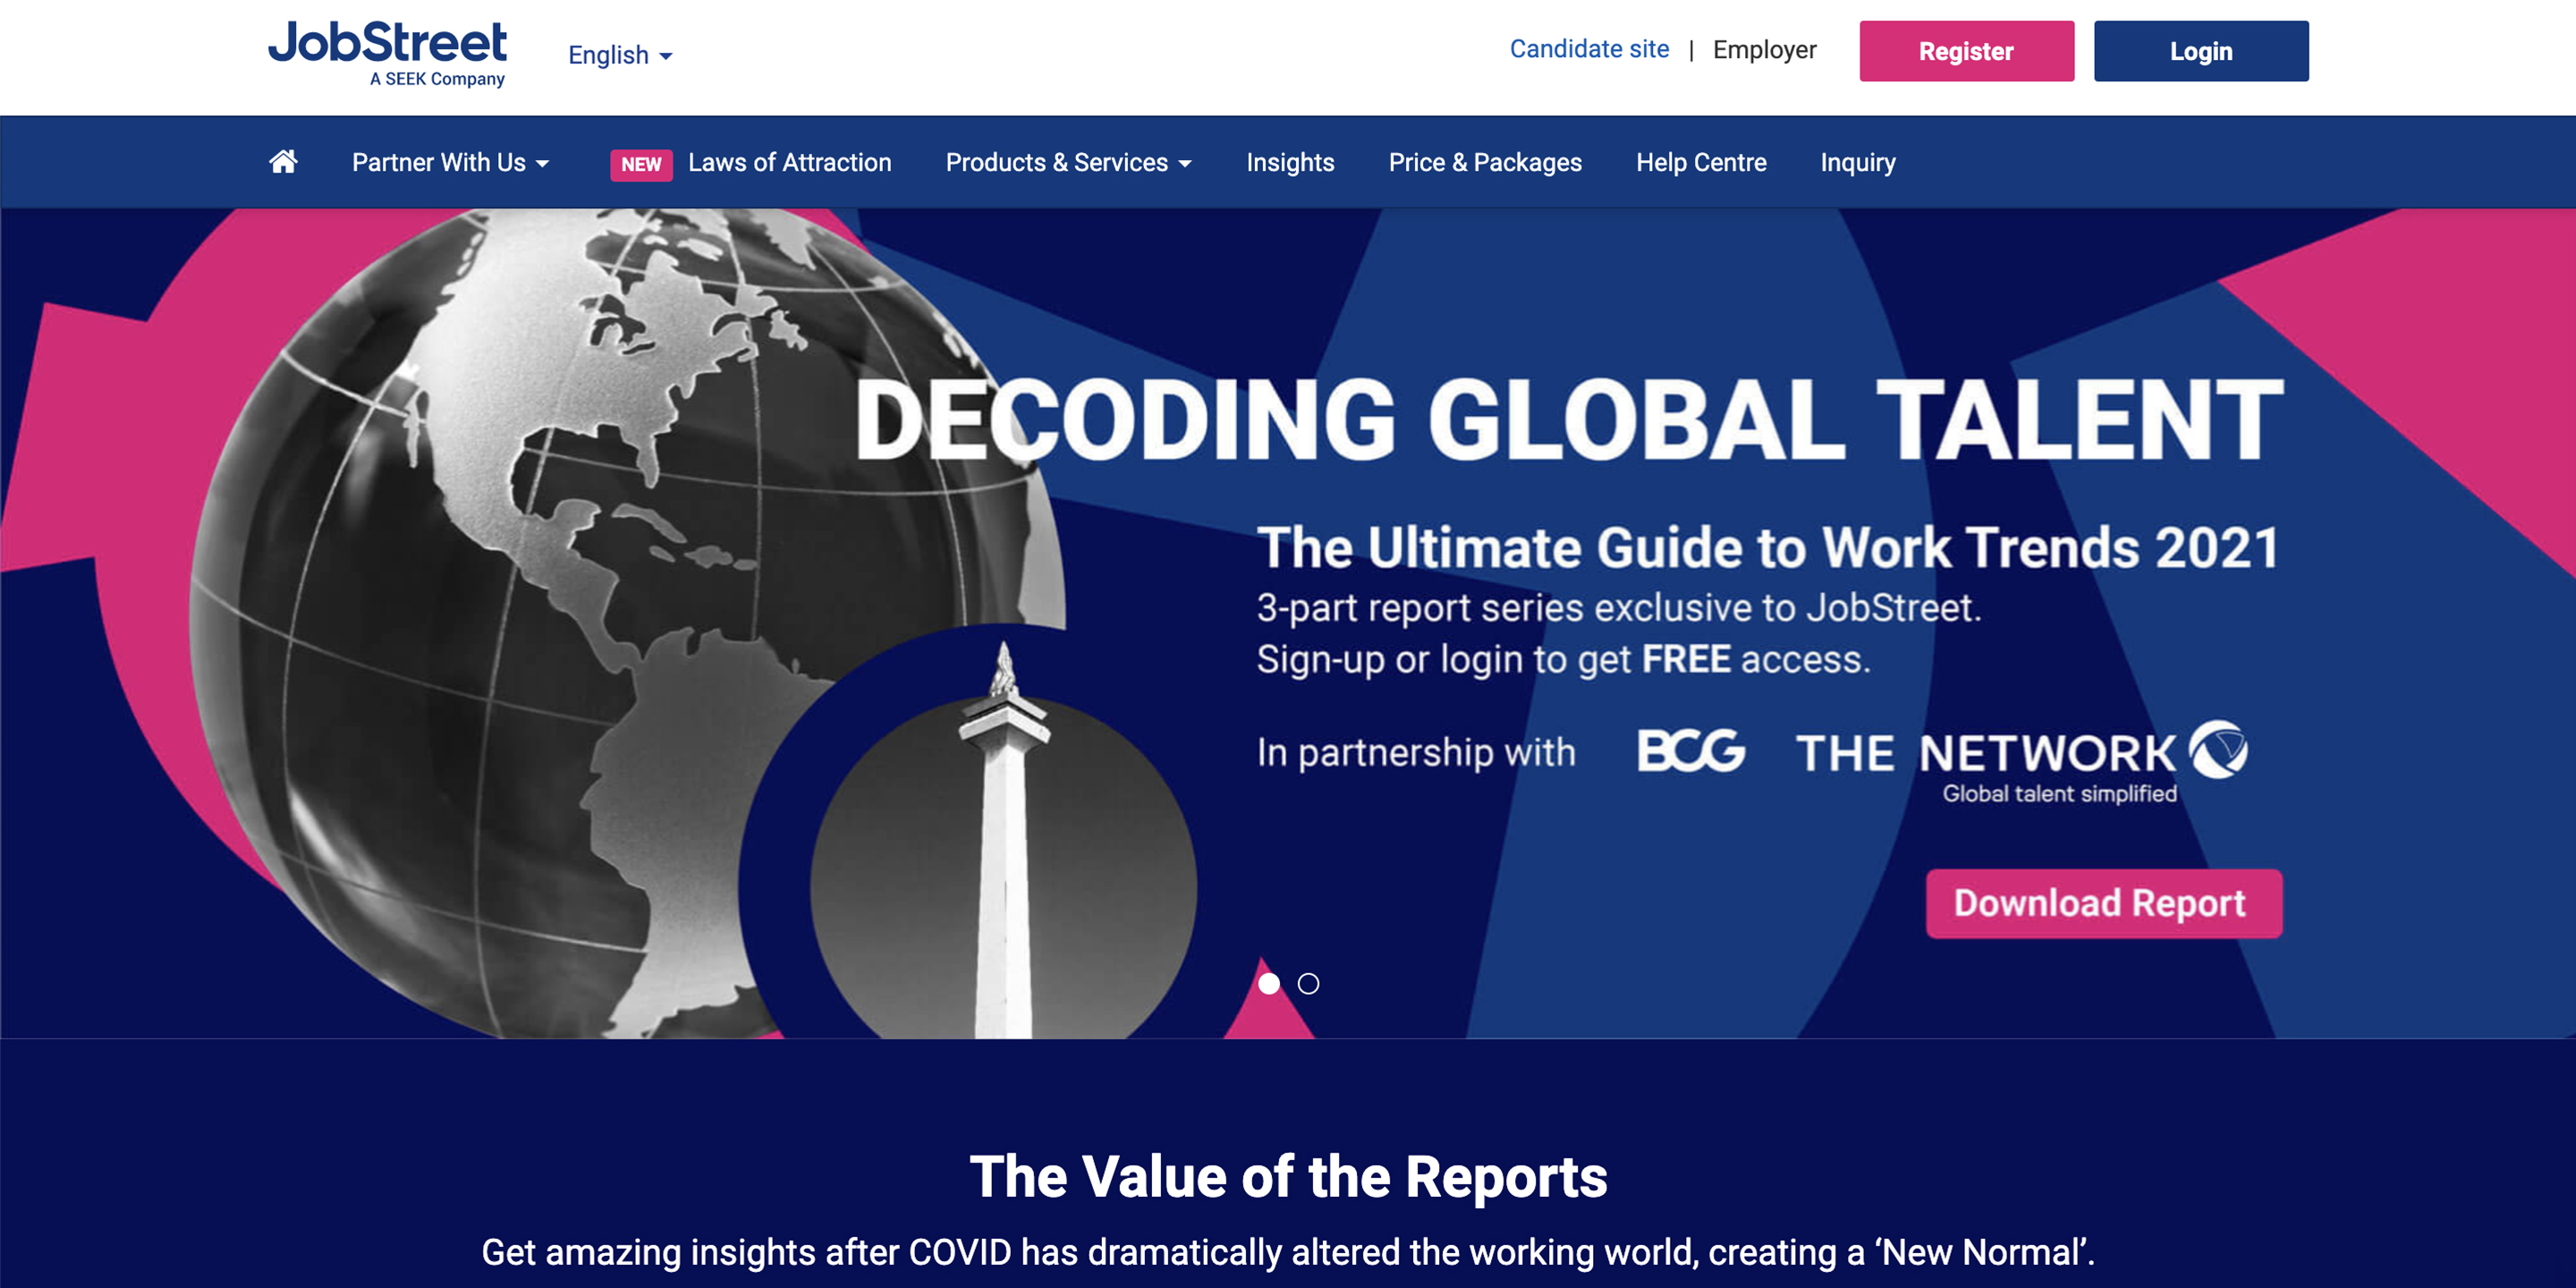Image resolution: width=2576 pixels, height=1288 pixels.
Task: Click the JobStreet logo
Action: [x=387, y=54]
